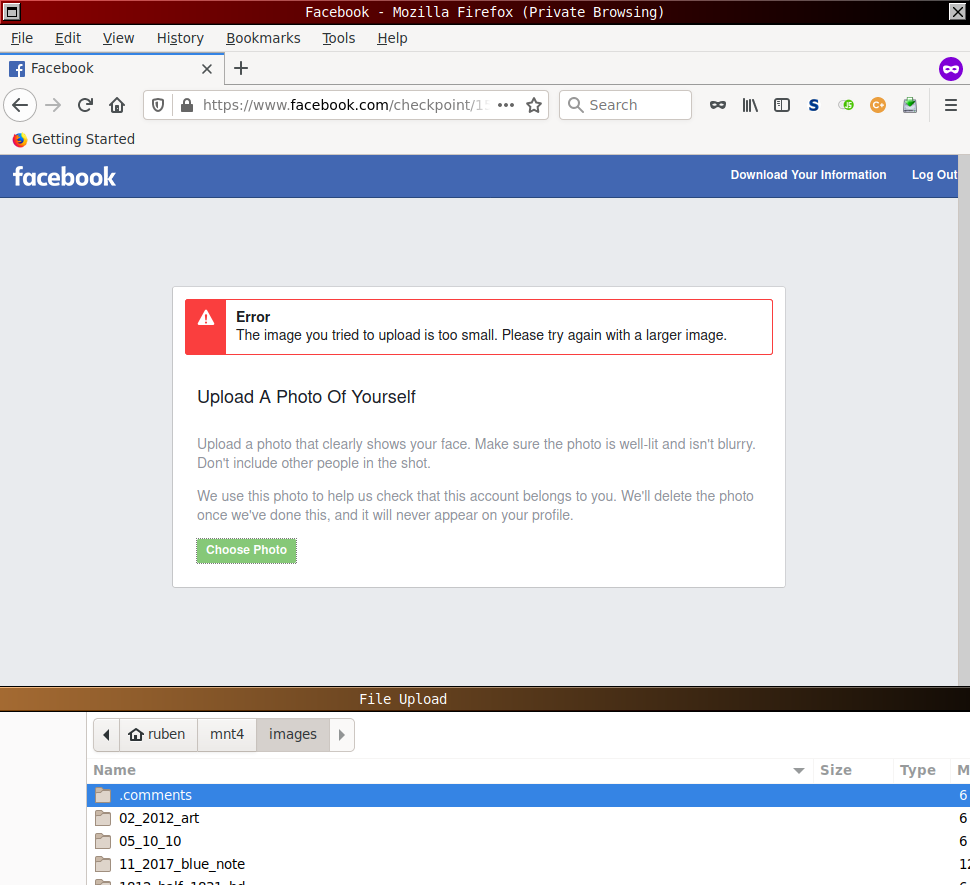Open page actions three-dot menu
970x885 pixels.
506,105
